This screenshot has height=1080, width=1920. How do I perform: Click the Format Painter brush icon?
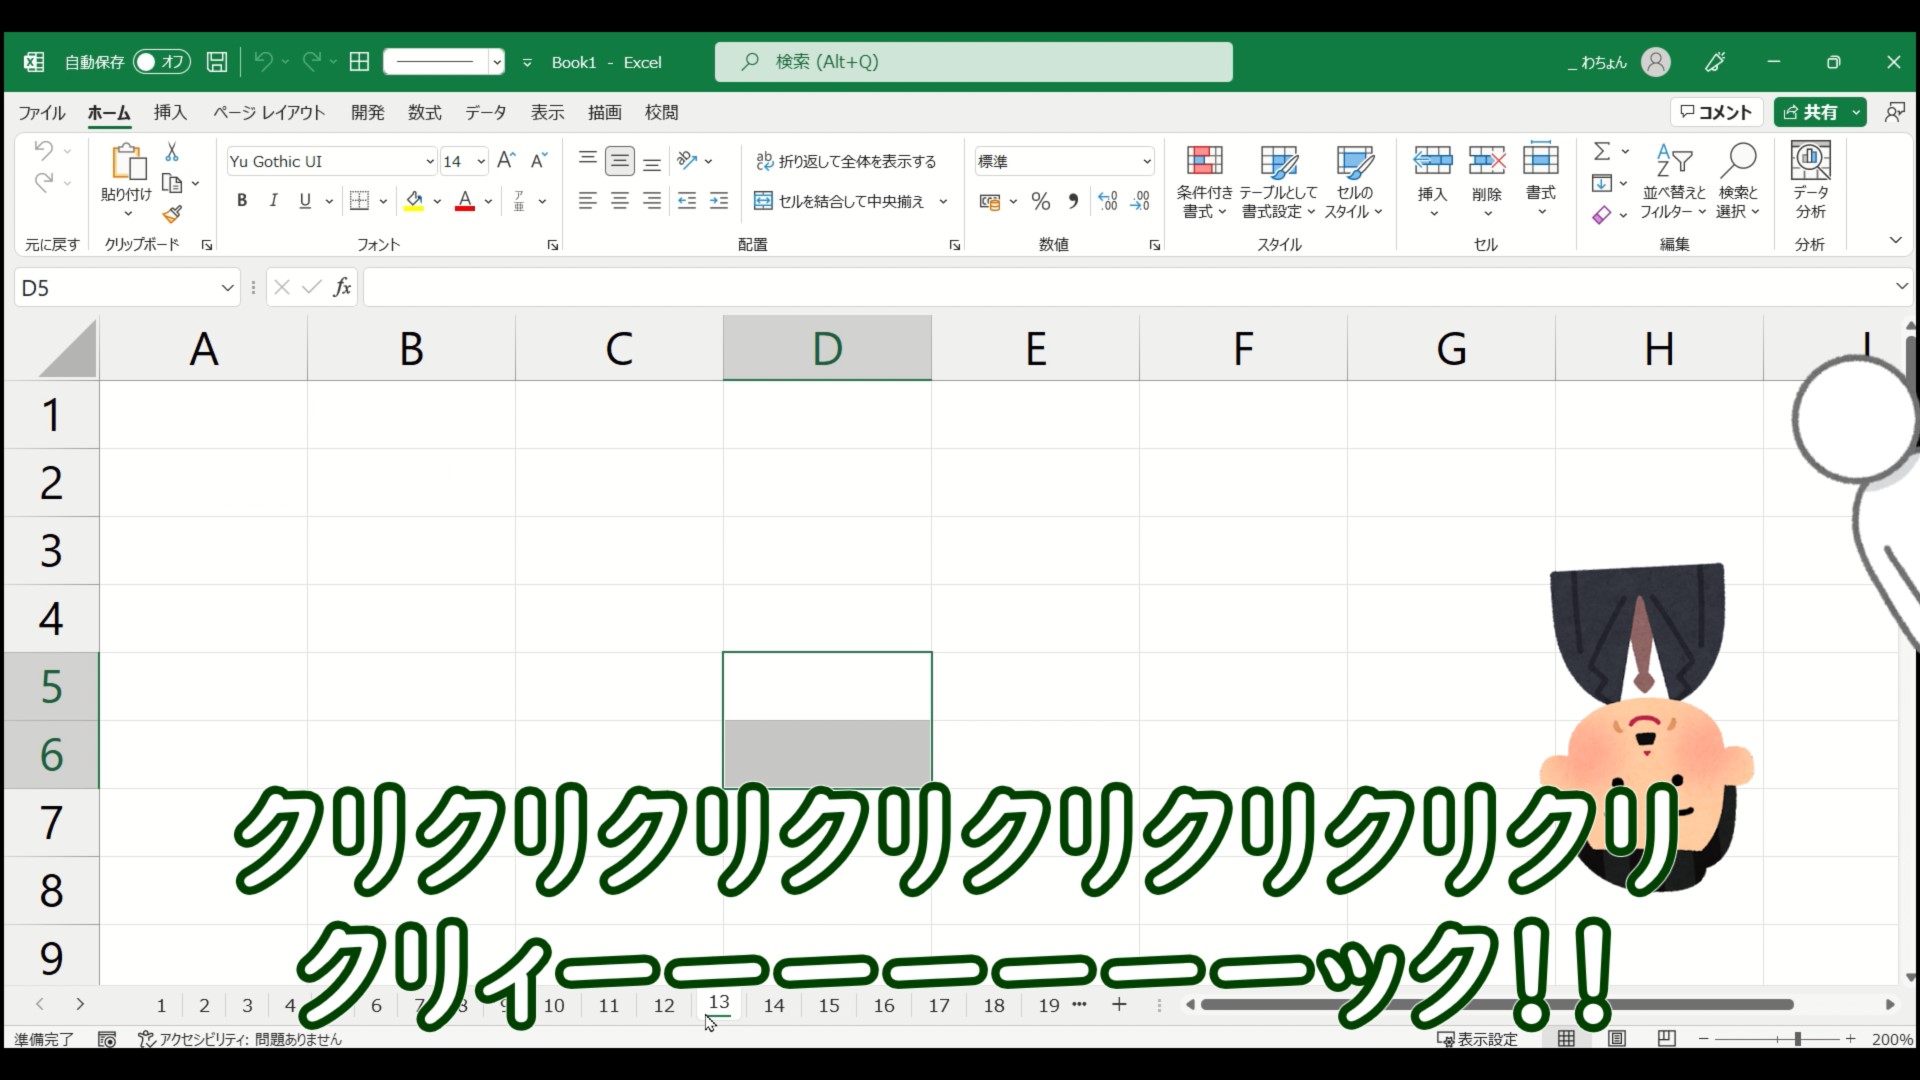pos(172,214)
